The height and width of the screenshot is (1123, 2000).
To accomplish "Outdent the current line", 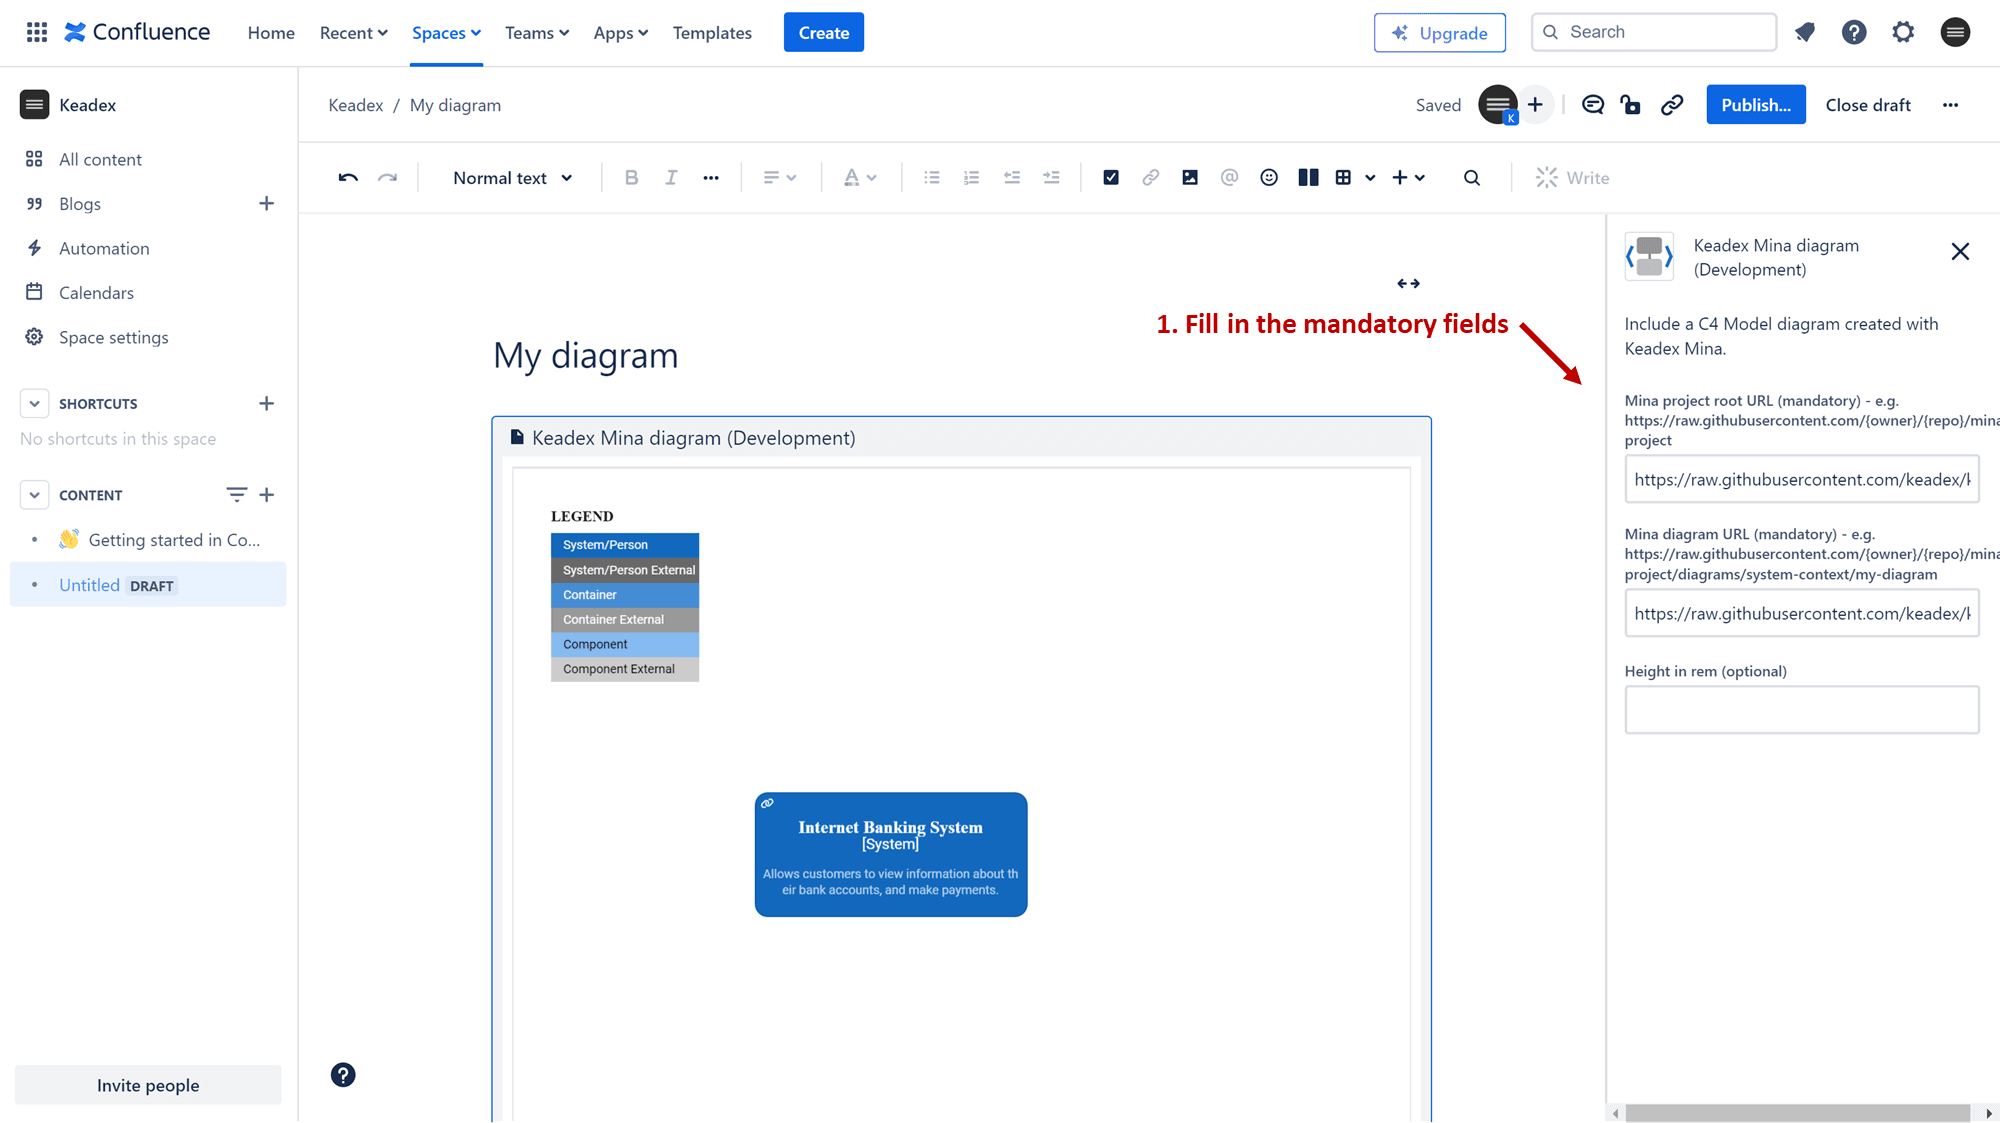I will coord(1011,178).
